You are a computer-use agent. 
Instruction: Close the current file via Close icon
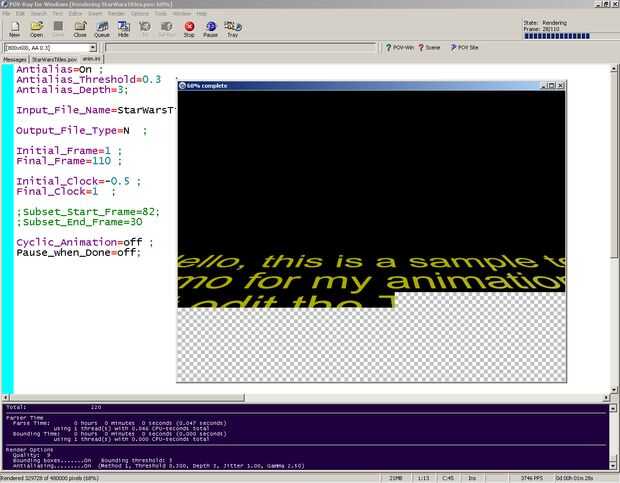pyautogui.click(x=80, y=29)
